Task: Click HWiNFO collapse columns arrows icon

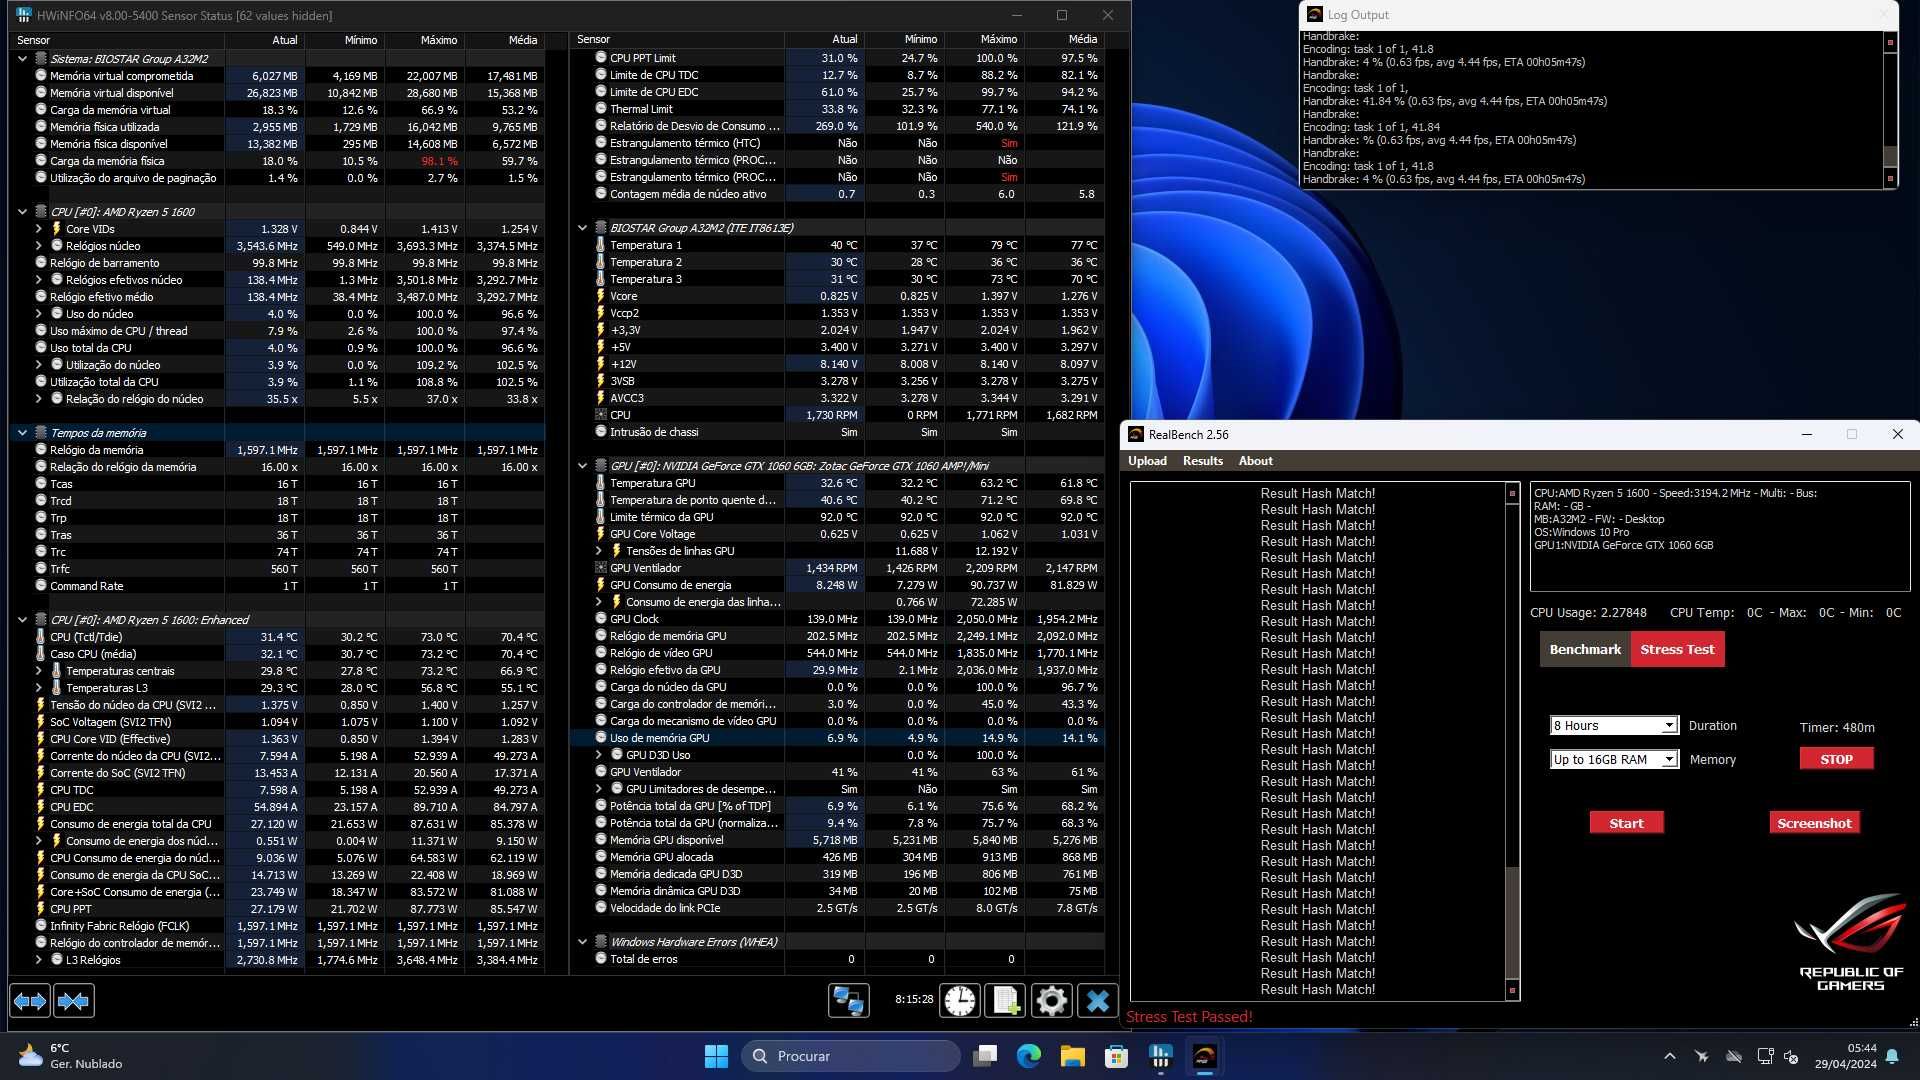Action: point(74,1001)
